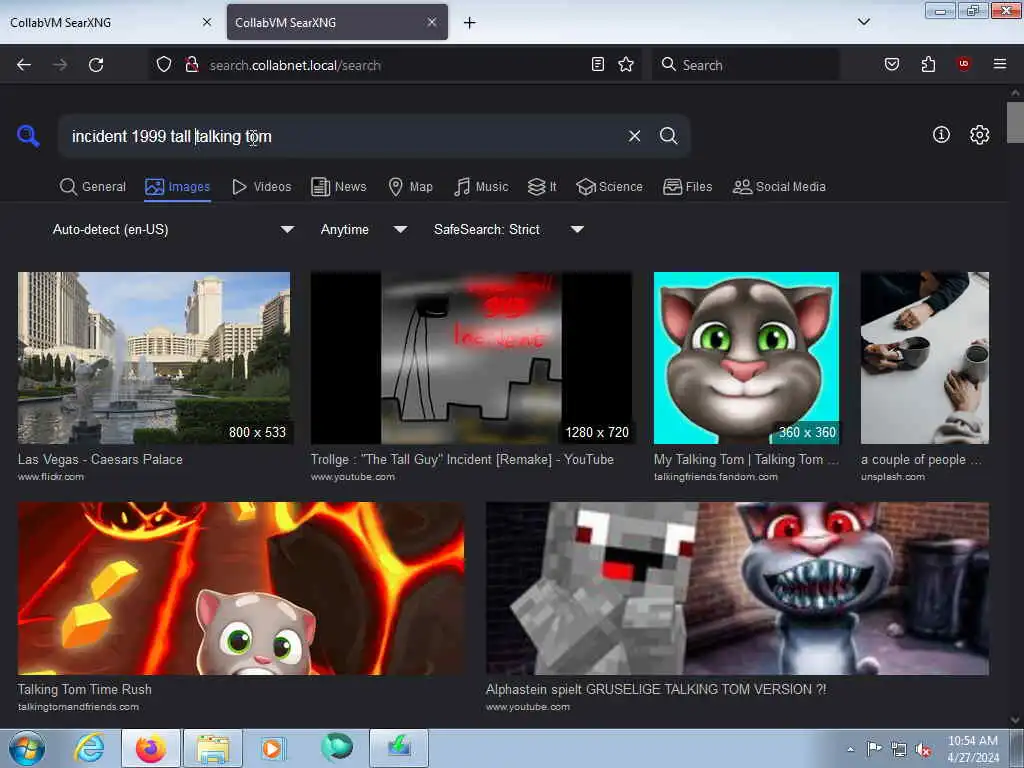Open the Talking Tom Time Rush link
1024x768 pixels.
84,689
